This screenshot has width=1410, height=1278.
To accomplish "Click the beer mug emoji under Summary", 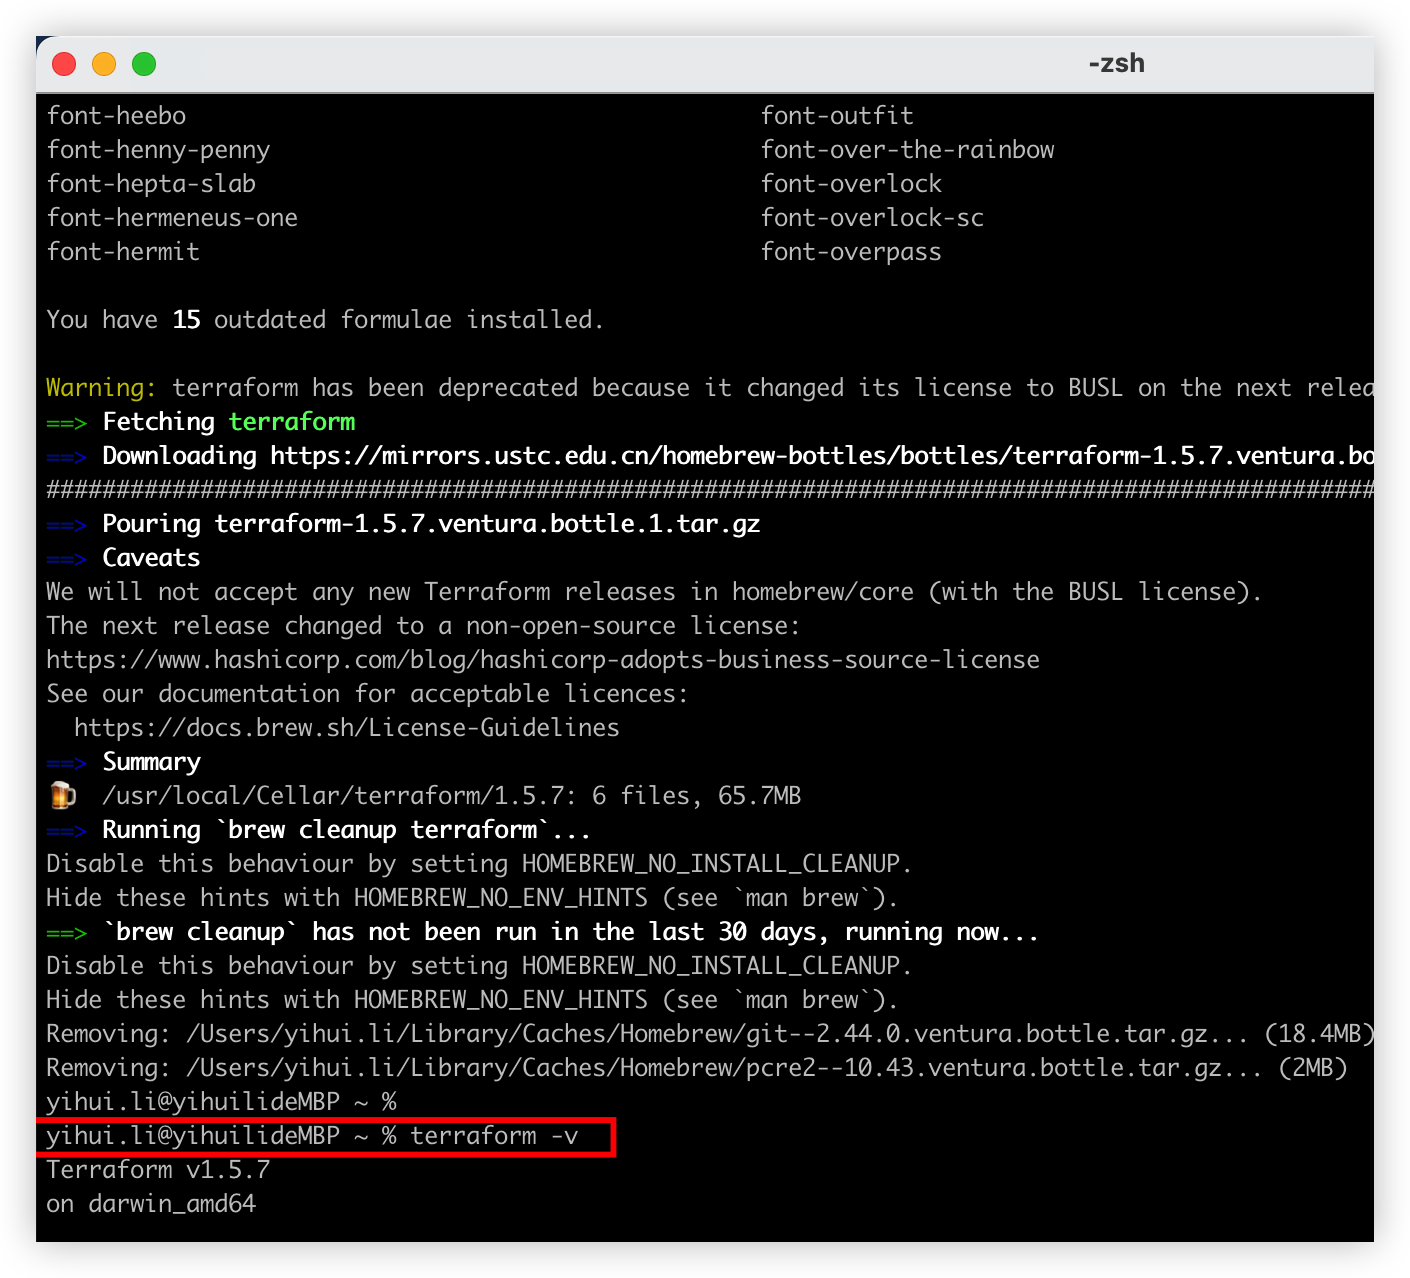I will coord(63,796).
